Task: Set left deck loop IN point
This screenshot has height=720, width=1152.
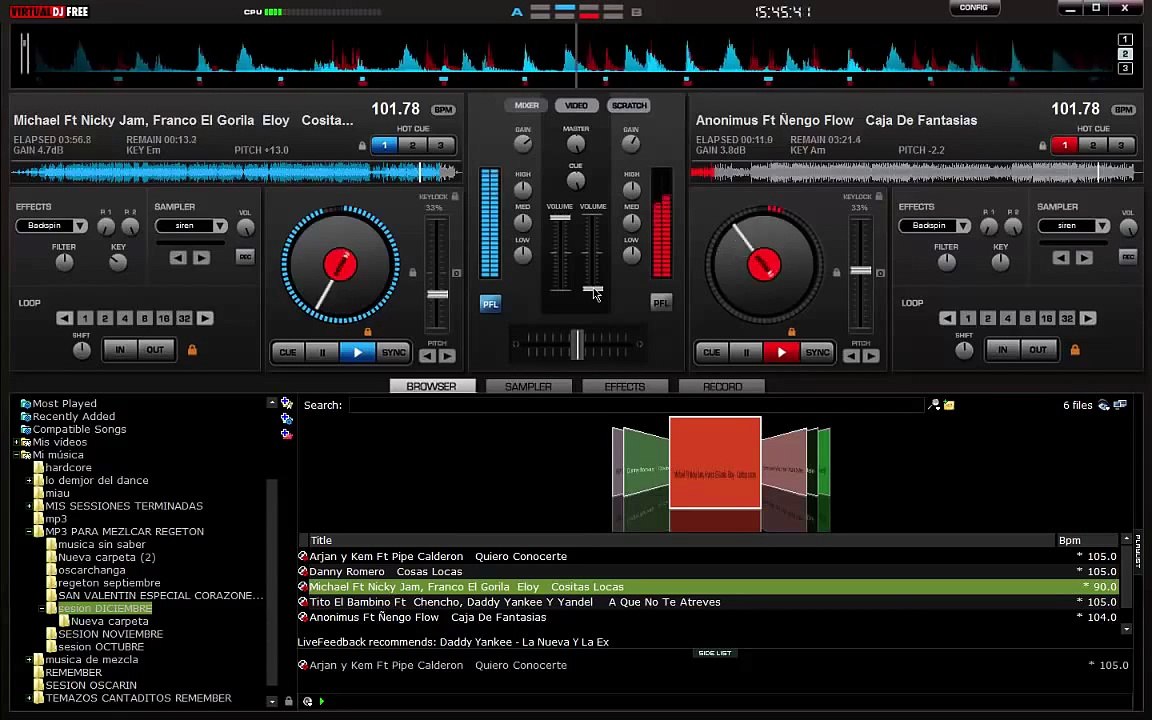Action: [120, 350]
